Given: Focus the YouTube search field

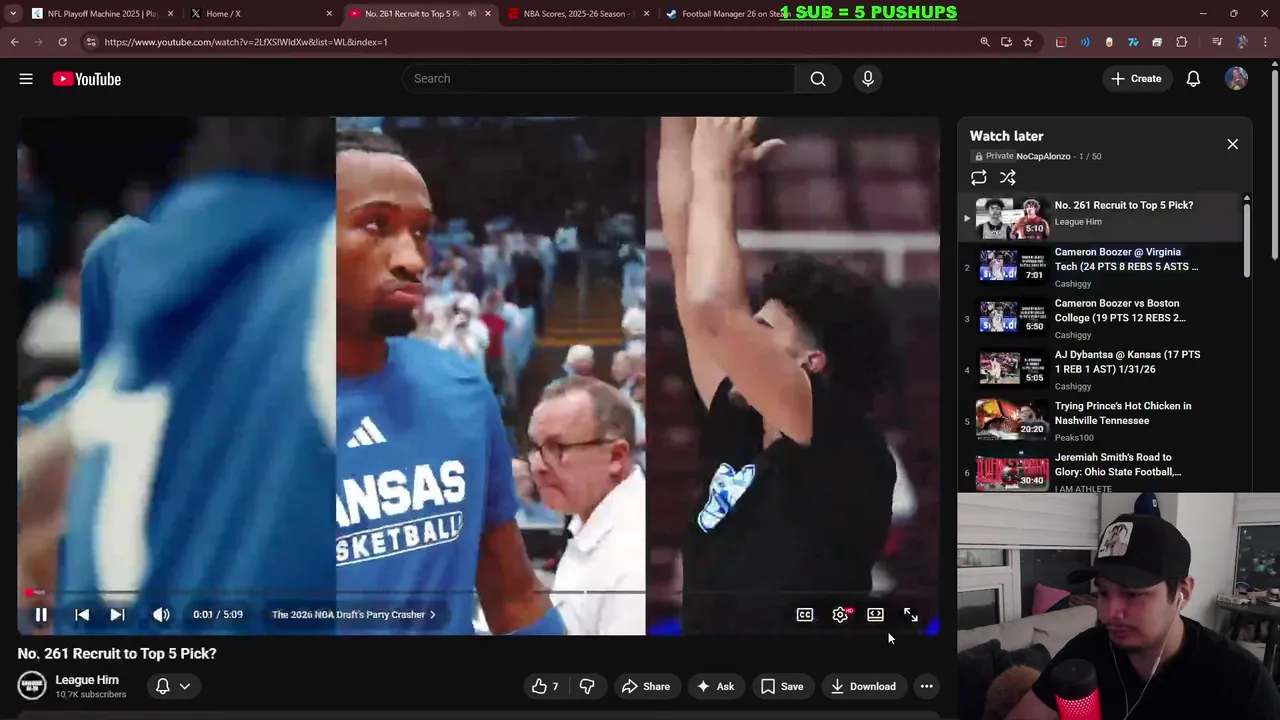Looking at the screenshot, I should [x=598, y=79].
